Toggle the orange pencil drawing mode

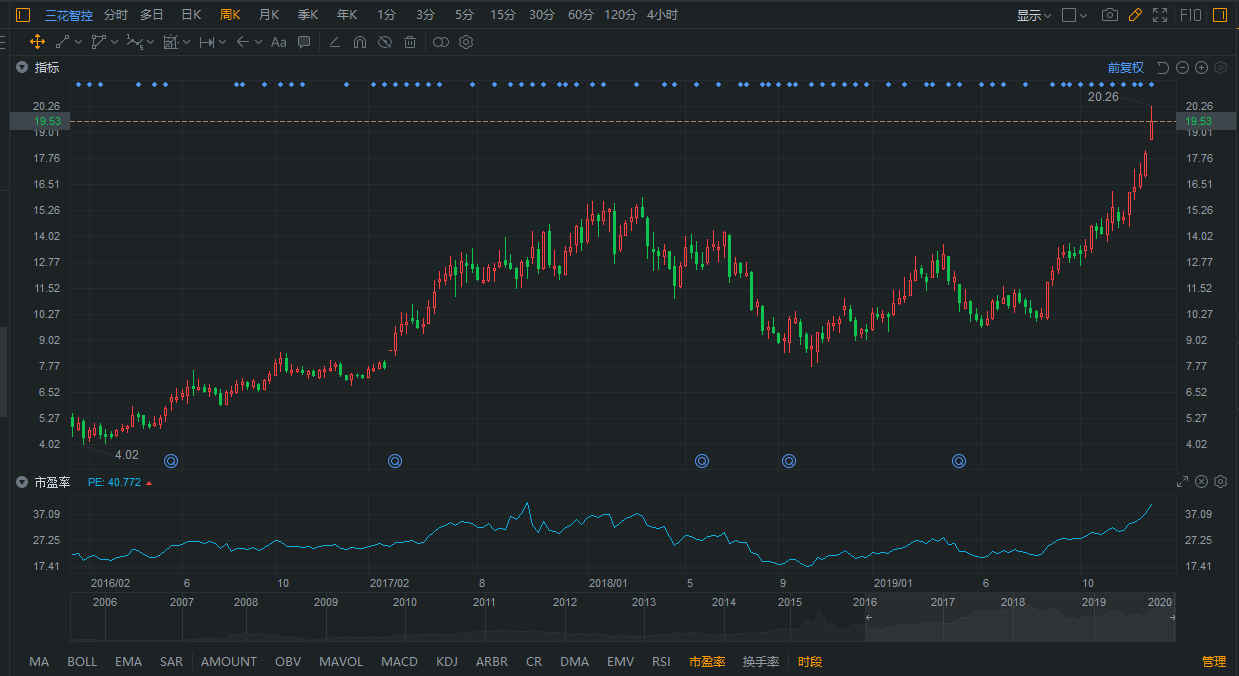[x=1135, y=15]
